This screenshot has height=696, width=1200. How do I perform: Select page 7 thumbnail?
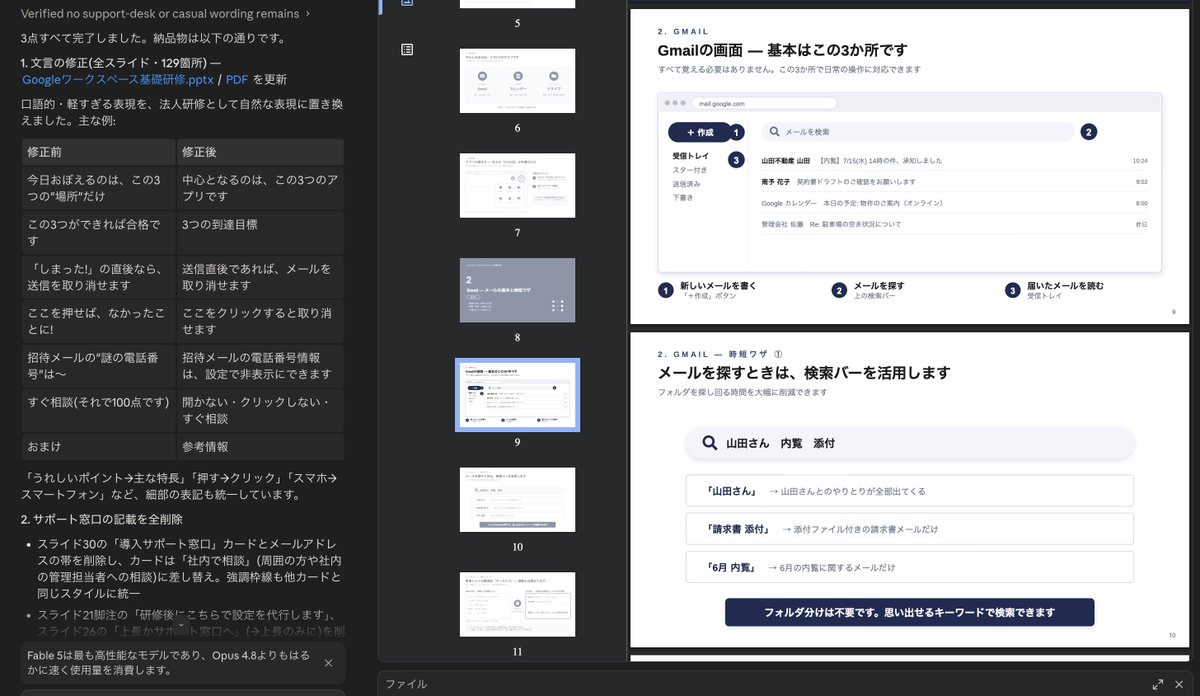[x=517, y=185]
